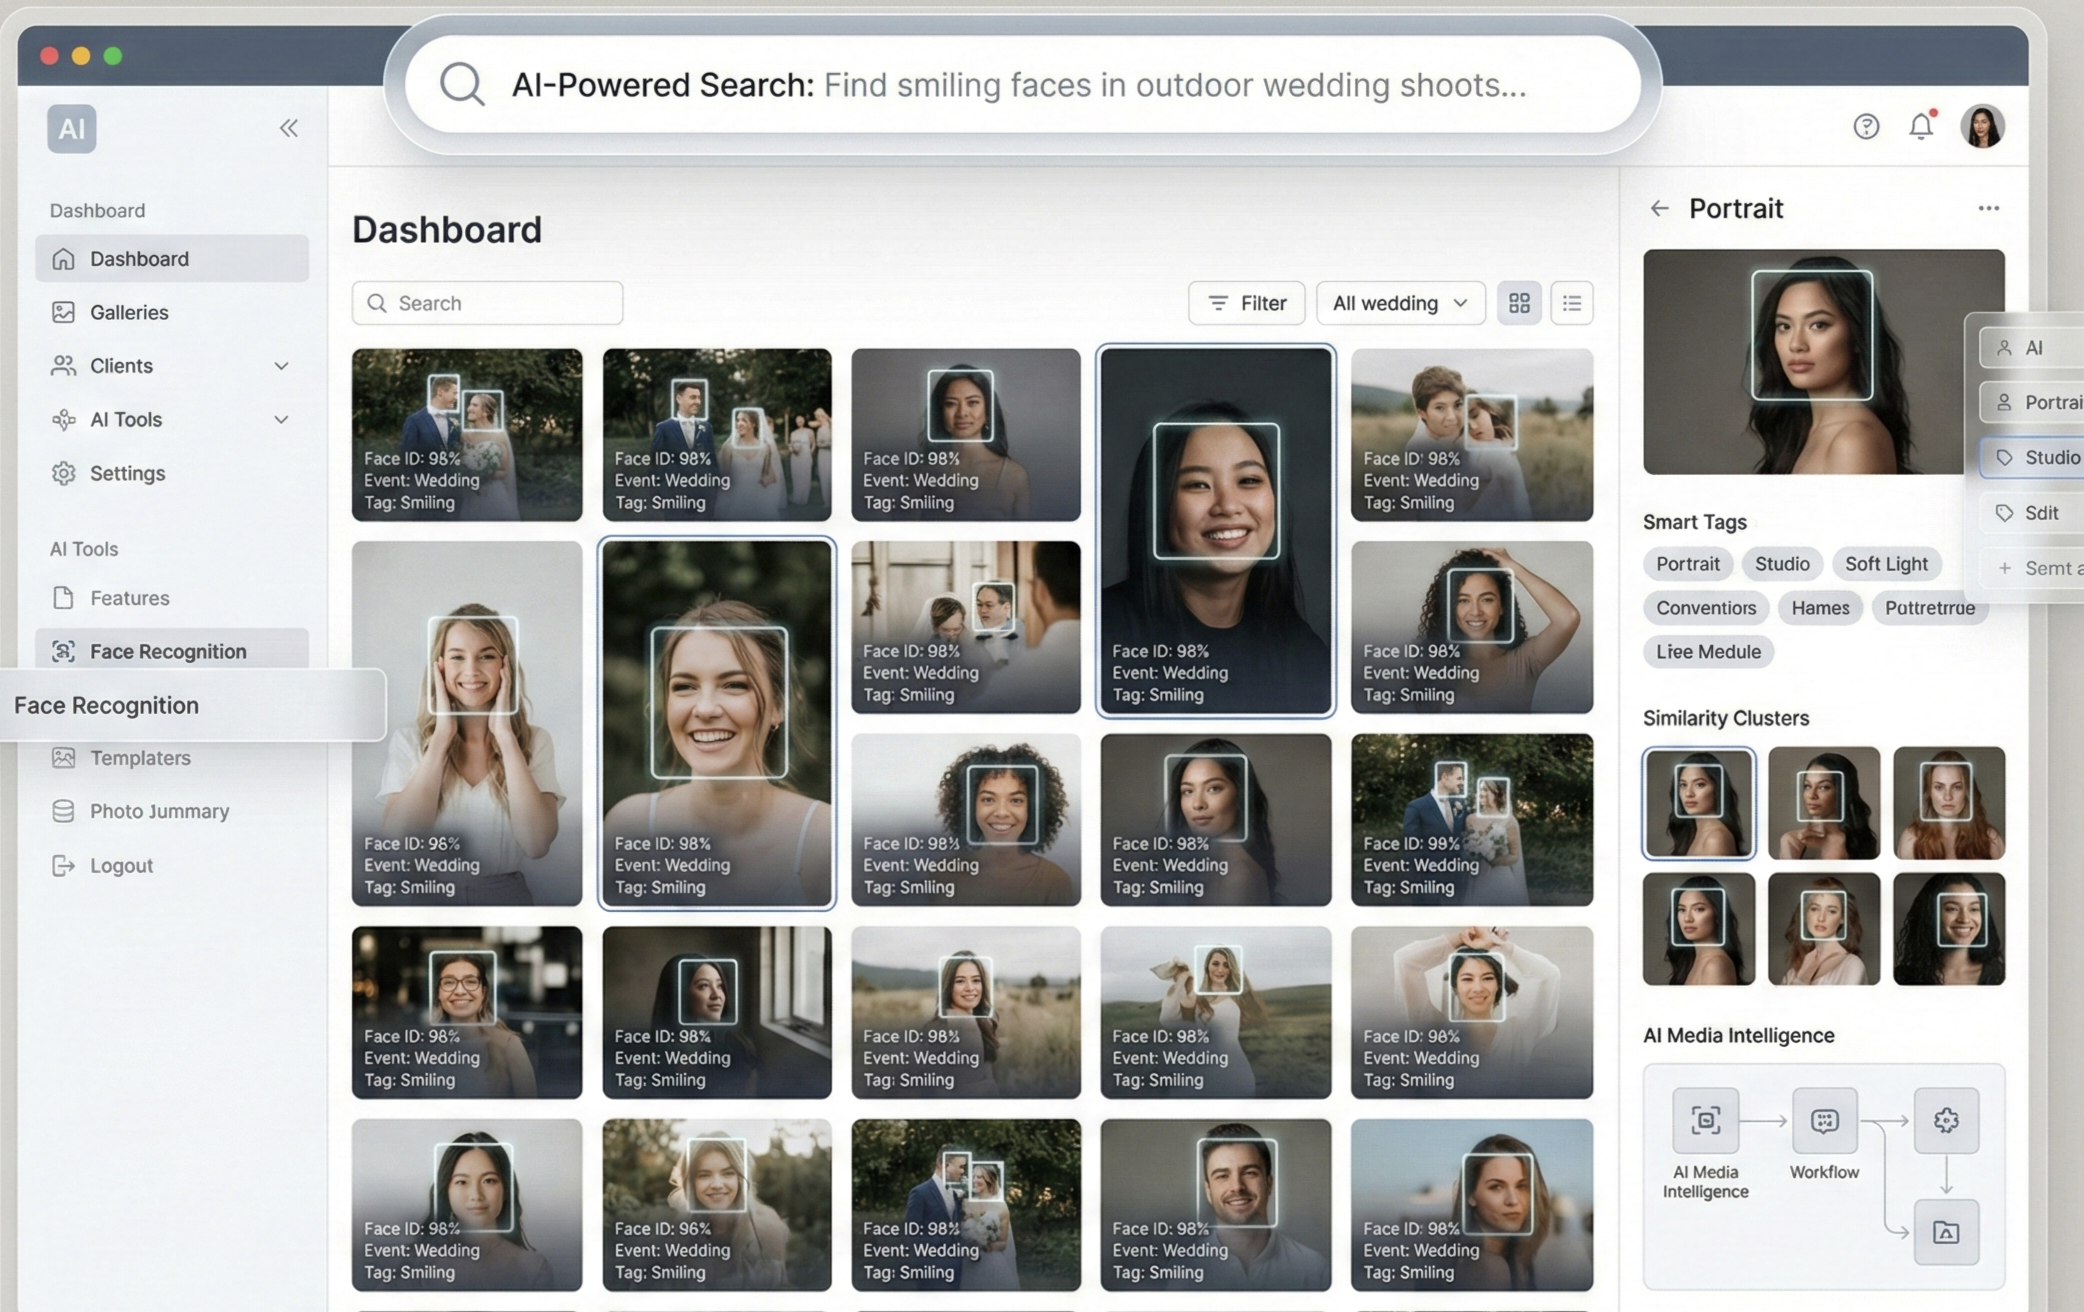Choose AI in the floating popup

coord(2031,348)
